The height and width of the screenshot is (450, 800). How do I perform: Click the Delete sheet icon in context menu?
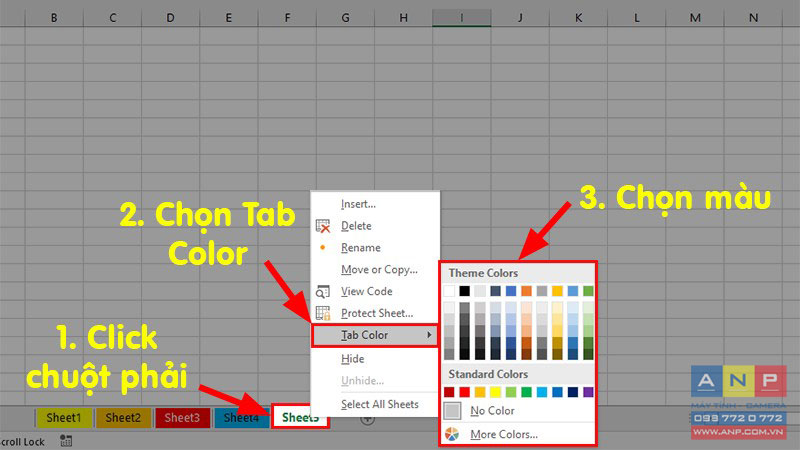pos(323,226)
